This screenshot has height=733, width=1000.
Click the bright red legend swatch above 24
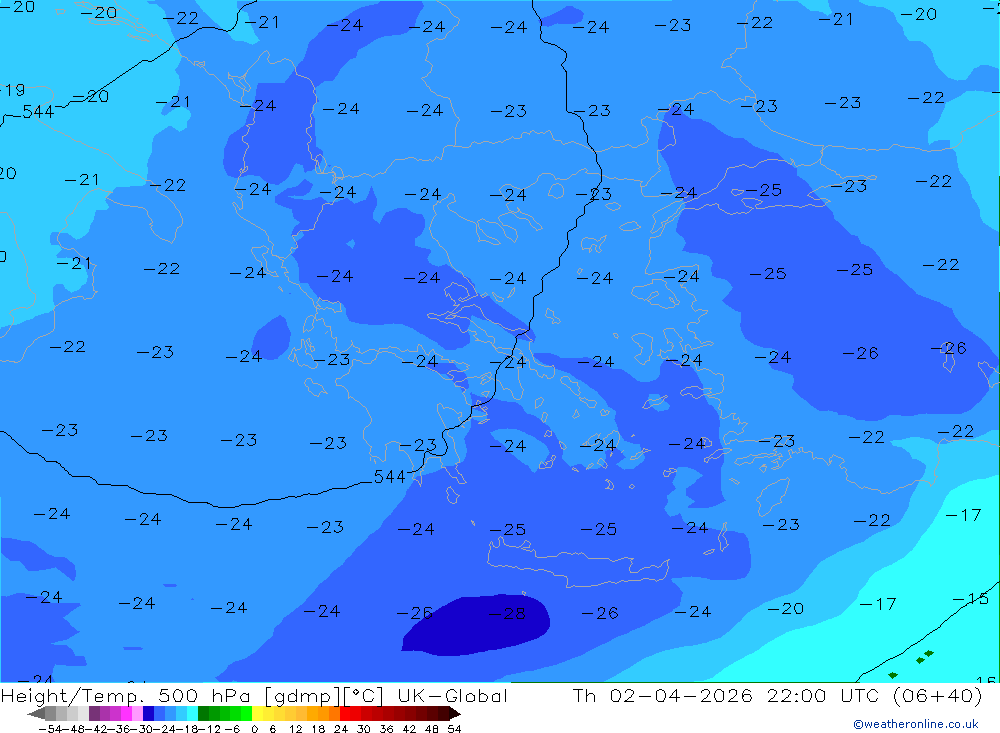tap(345, 713)
